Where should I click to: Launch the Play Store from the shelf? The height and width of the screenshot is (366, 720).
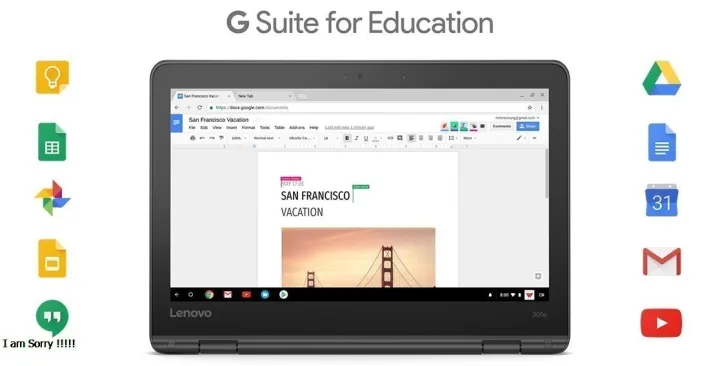(x=283, y=295)
